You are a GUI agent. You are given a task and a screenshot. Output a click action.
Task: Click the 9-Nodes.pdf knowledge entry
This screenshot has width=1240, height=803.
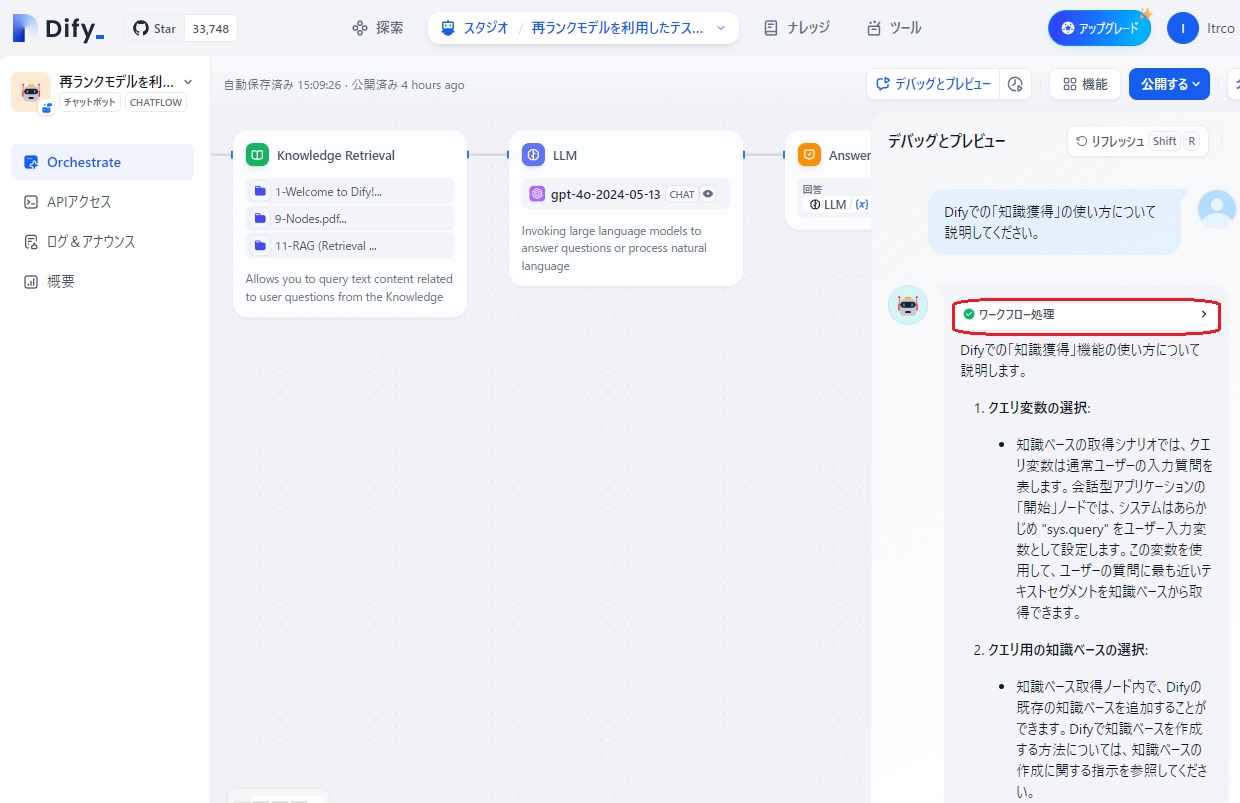[350, 218]
